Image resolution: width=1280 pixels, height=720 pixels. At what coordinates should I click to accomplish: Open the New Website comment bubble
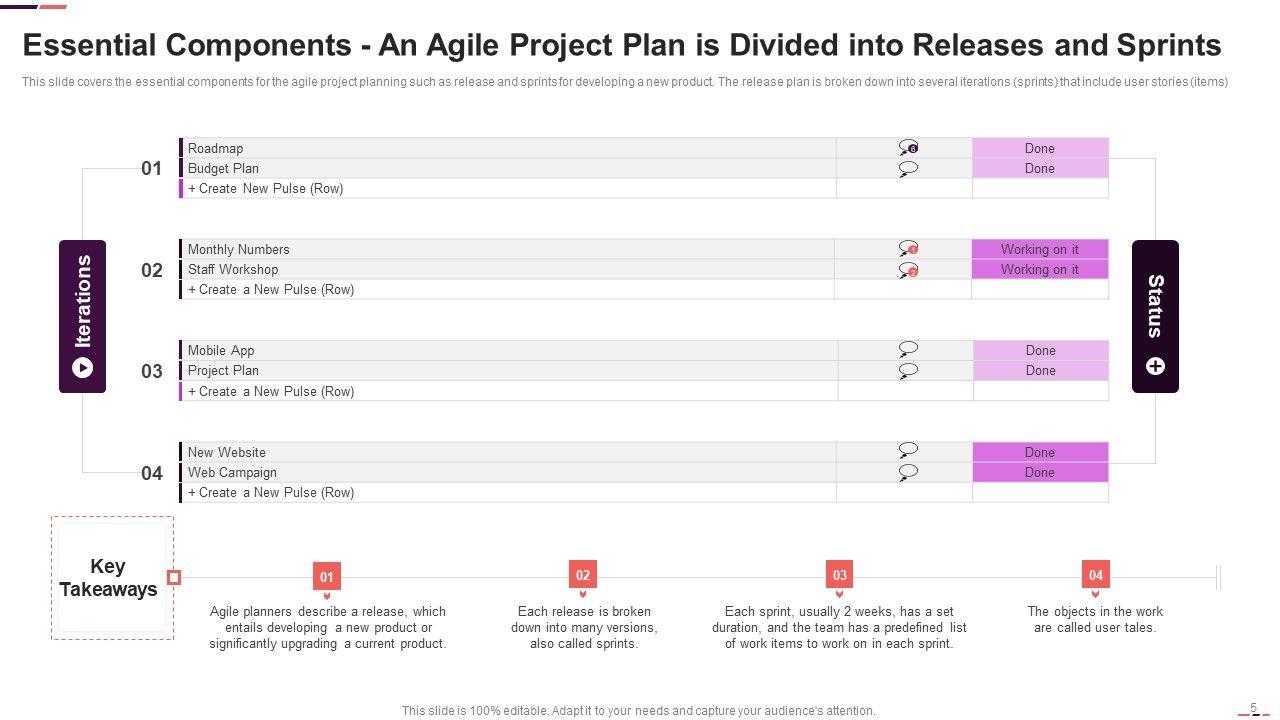(x=908, y=452)
